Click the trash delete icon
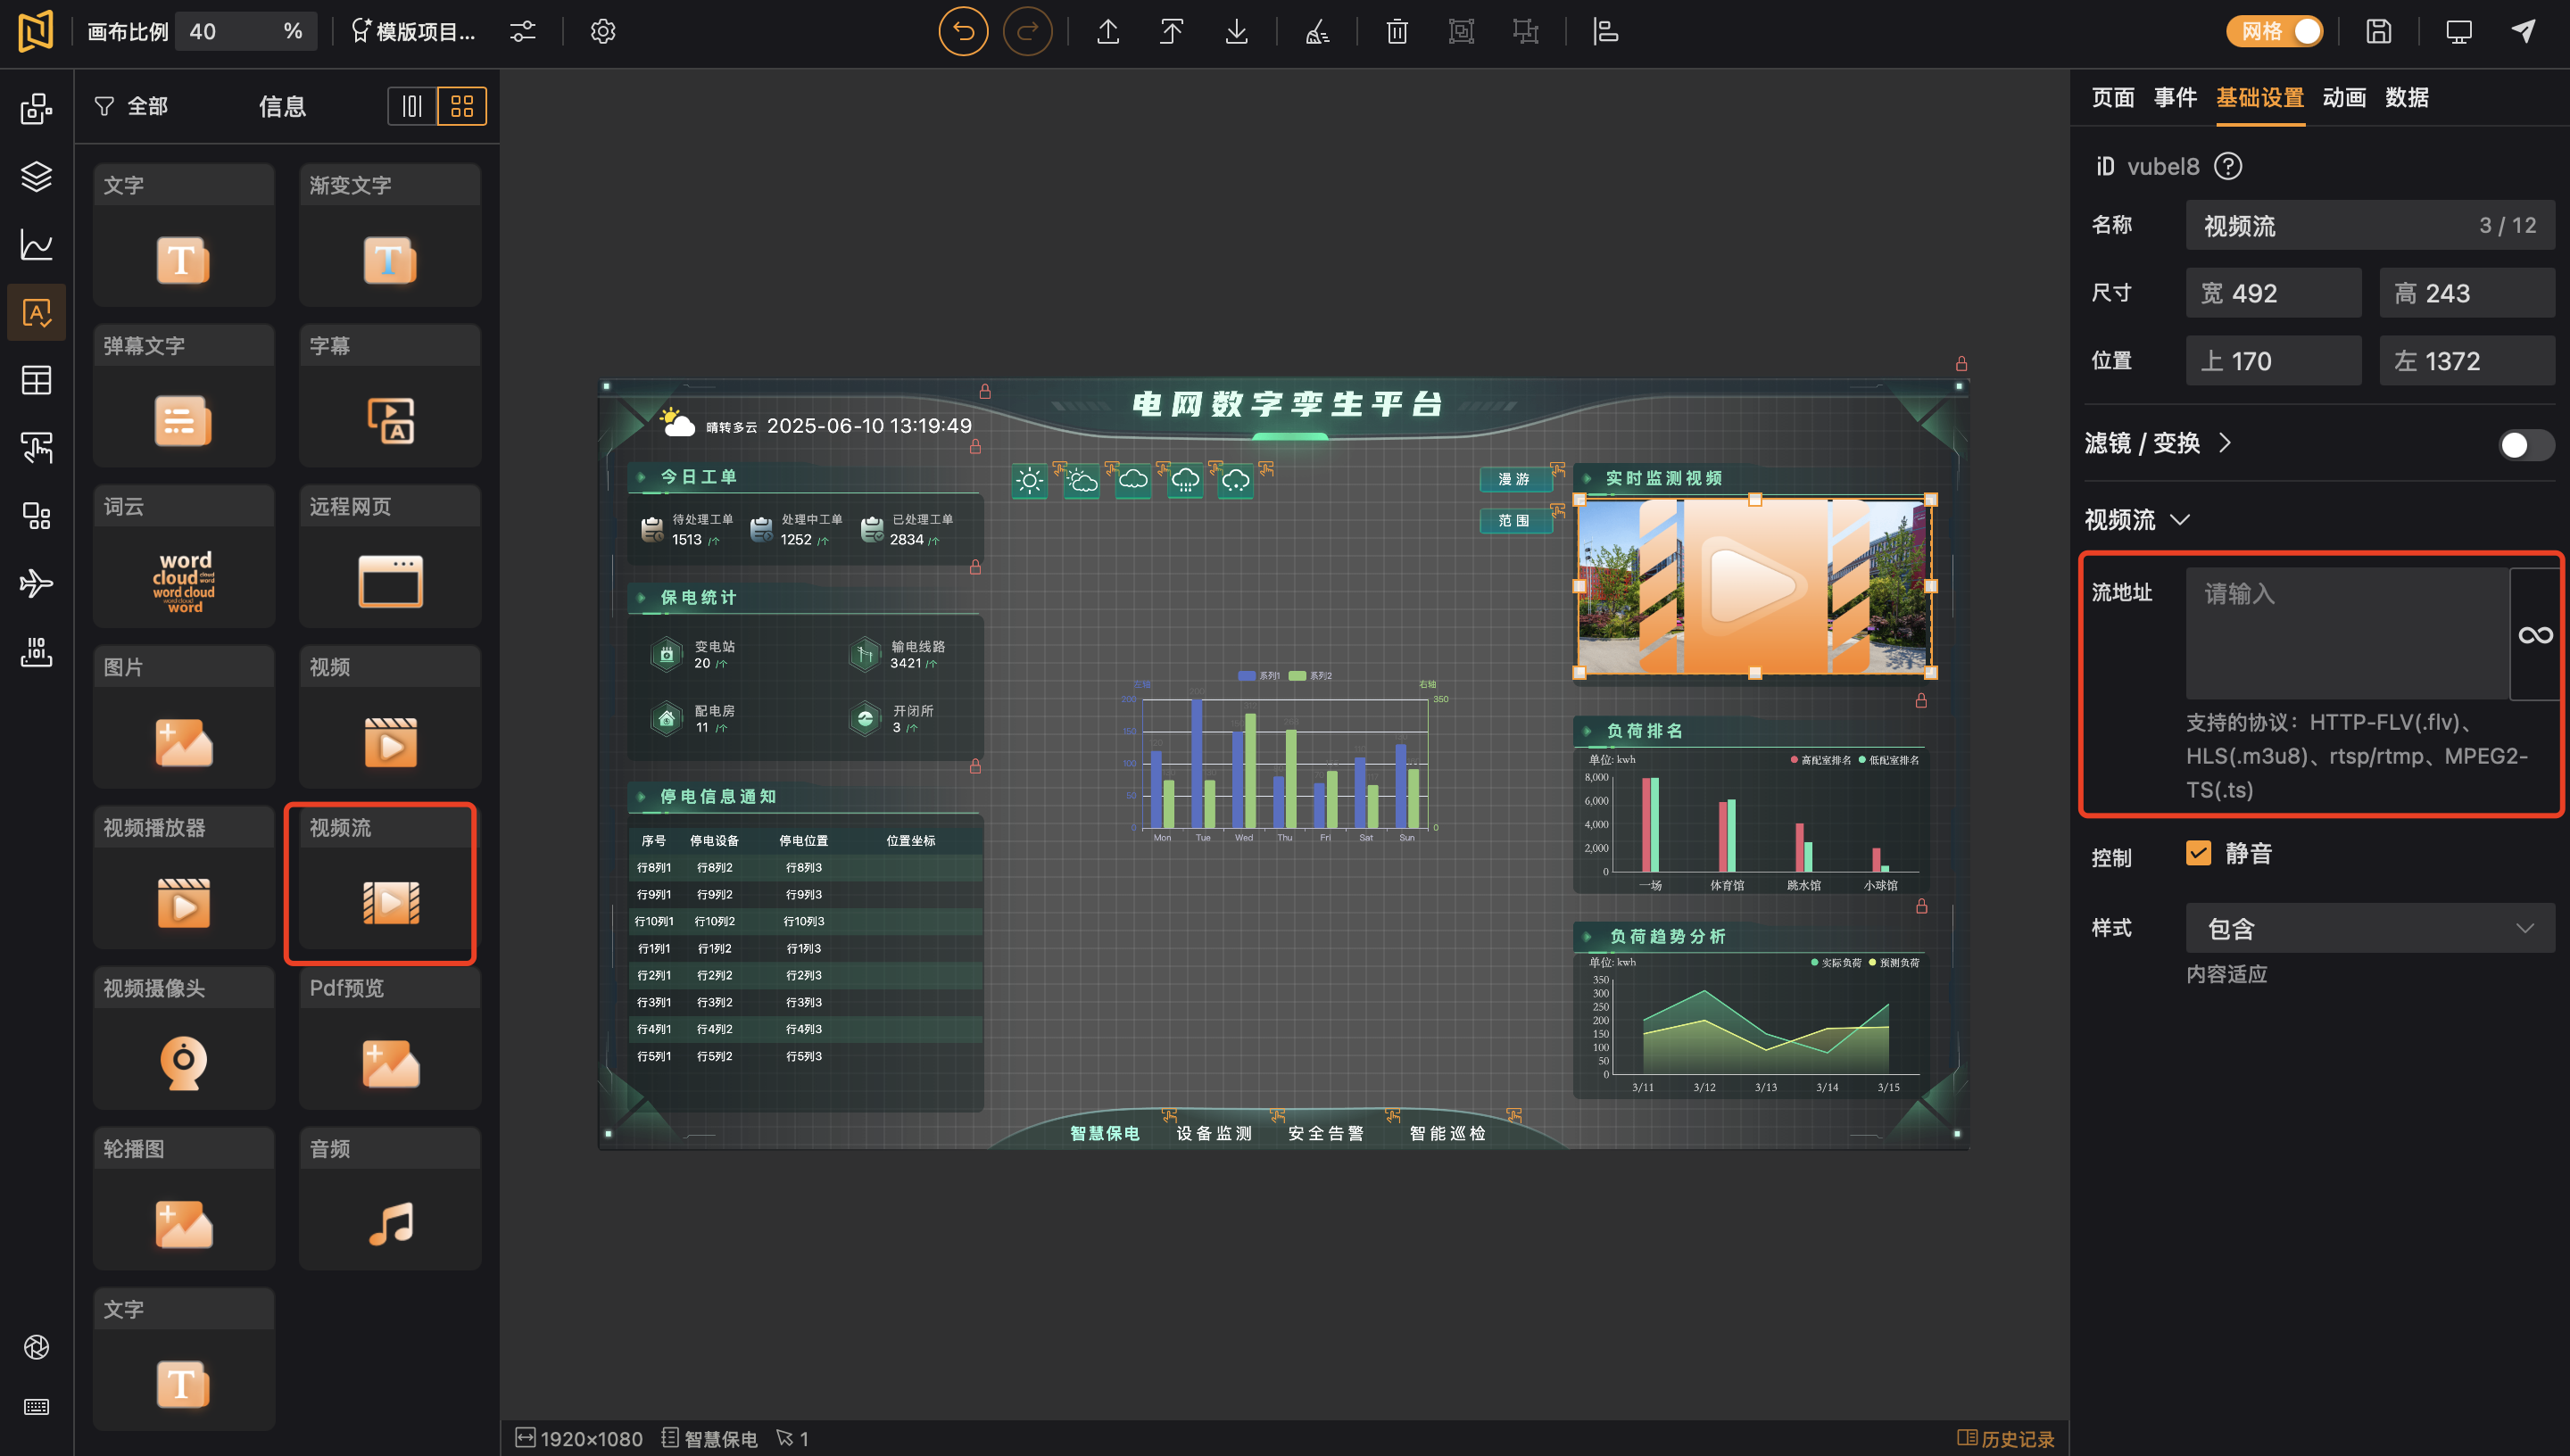 pyautogui.click(x=1397, y=31)
